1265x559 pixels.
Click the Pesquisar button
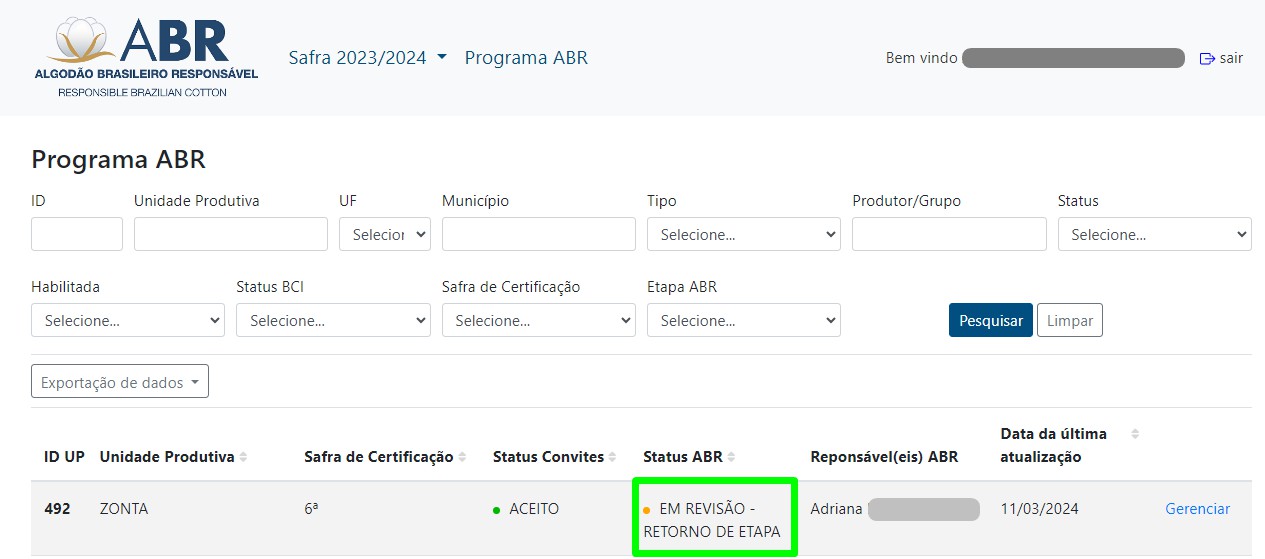[x=990, y=320]
